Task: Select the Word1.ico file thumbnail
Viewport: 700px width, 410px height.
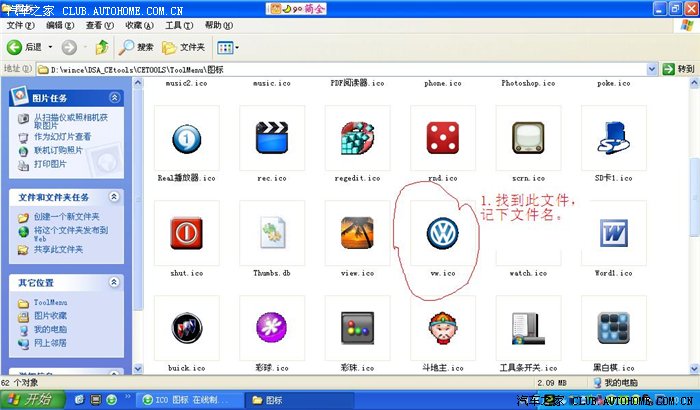Action: [612, 234]
